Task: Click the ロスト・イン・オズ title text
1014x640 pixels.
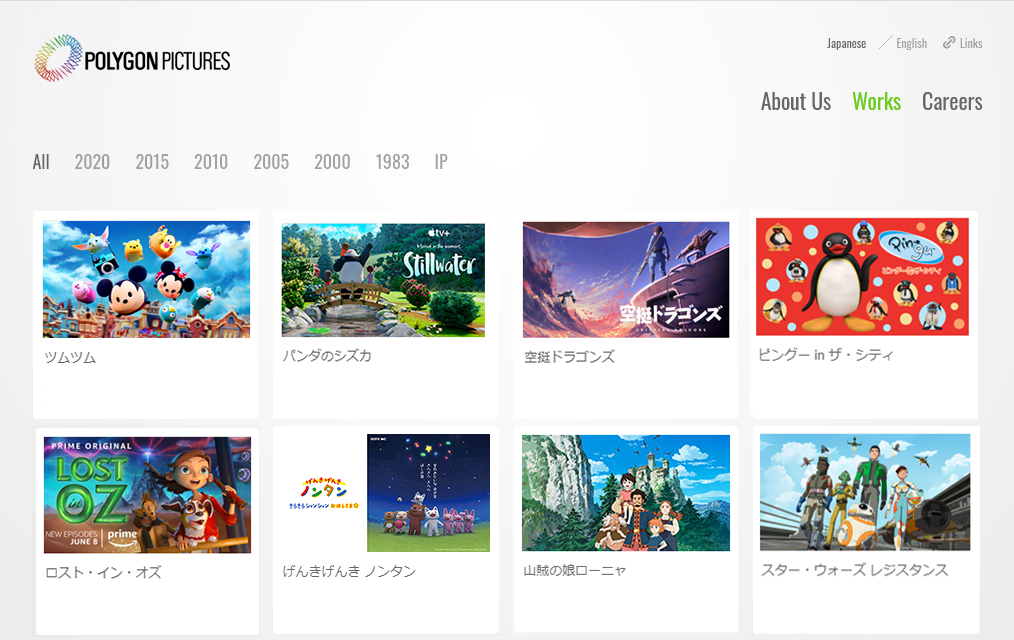Action: [x=103, y=572]
